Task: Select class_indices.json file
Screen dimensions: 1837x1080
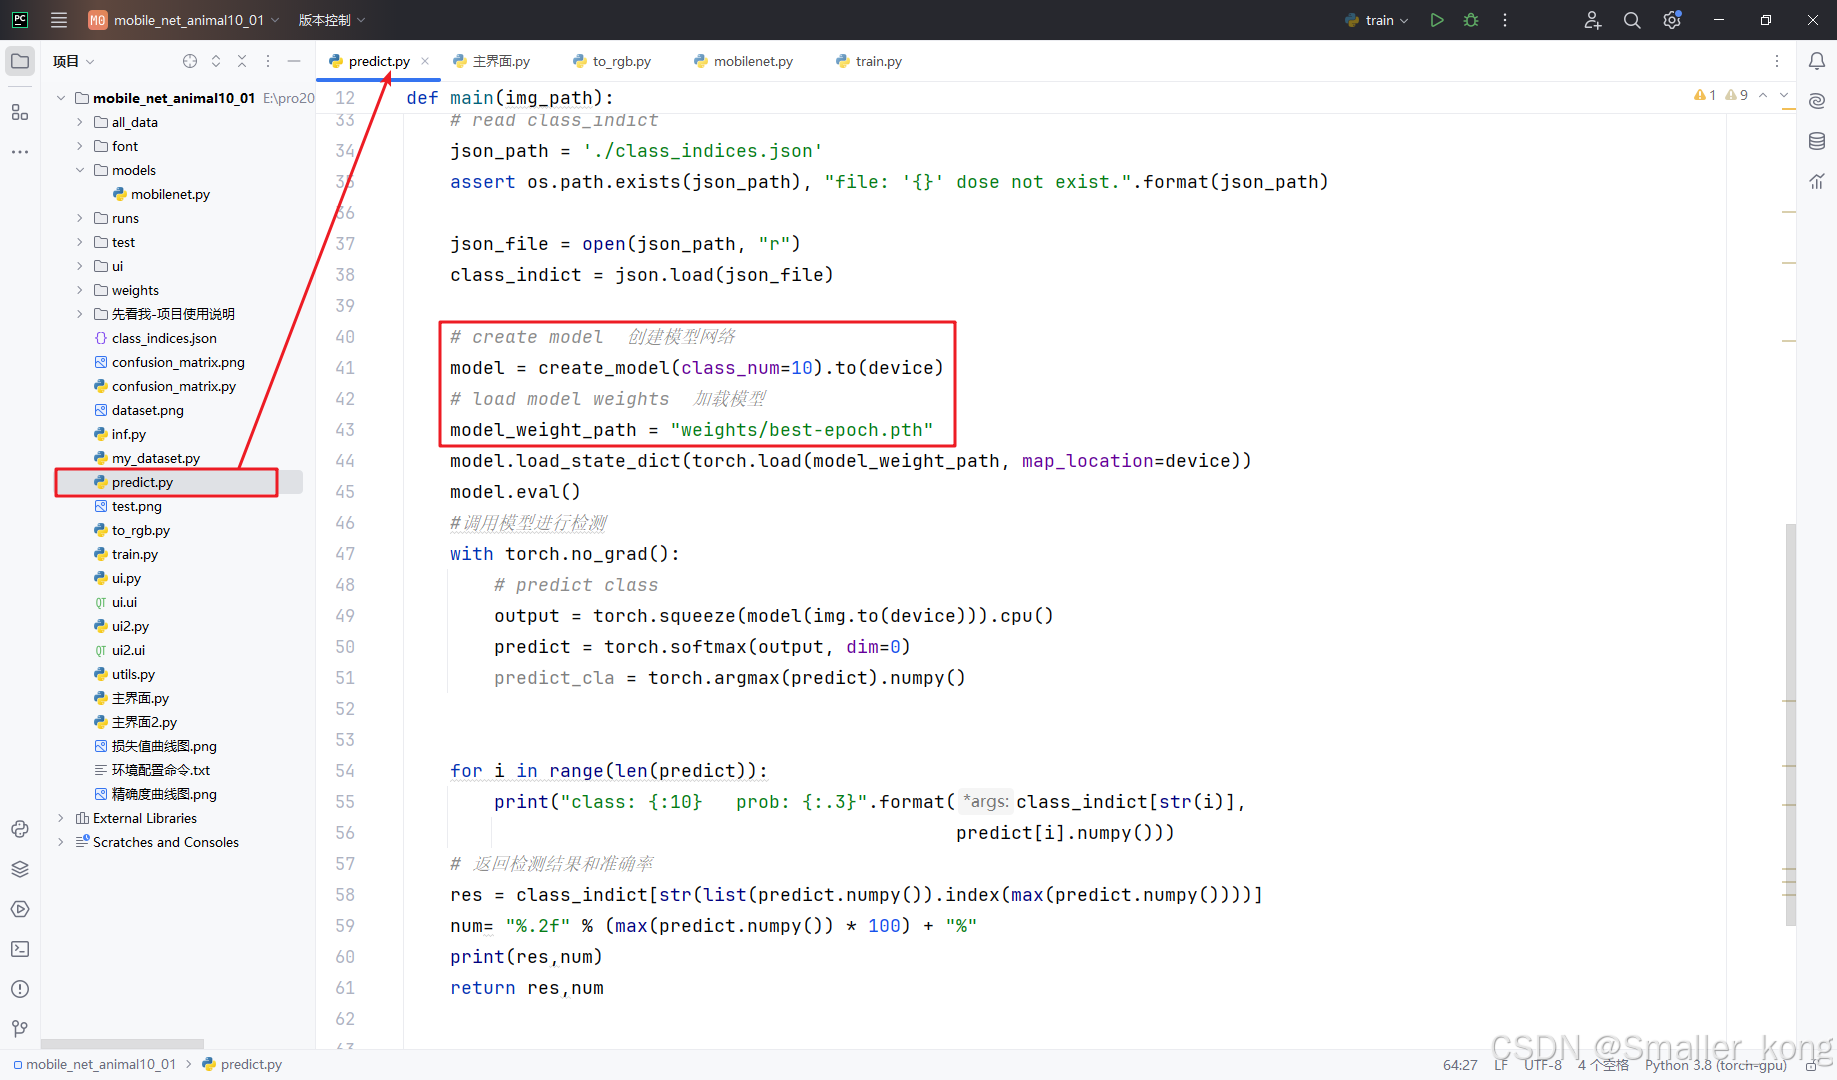Action: point(164,338)
